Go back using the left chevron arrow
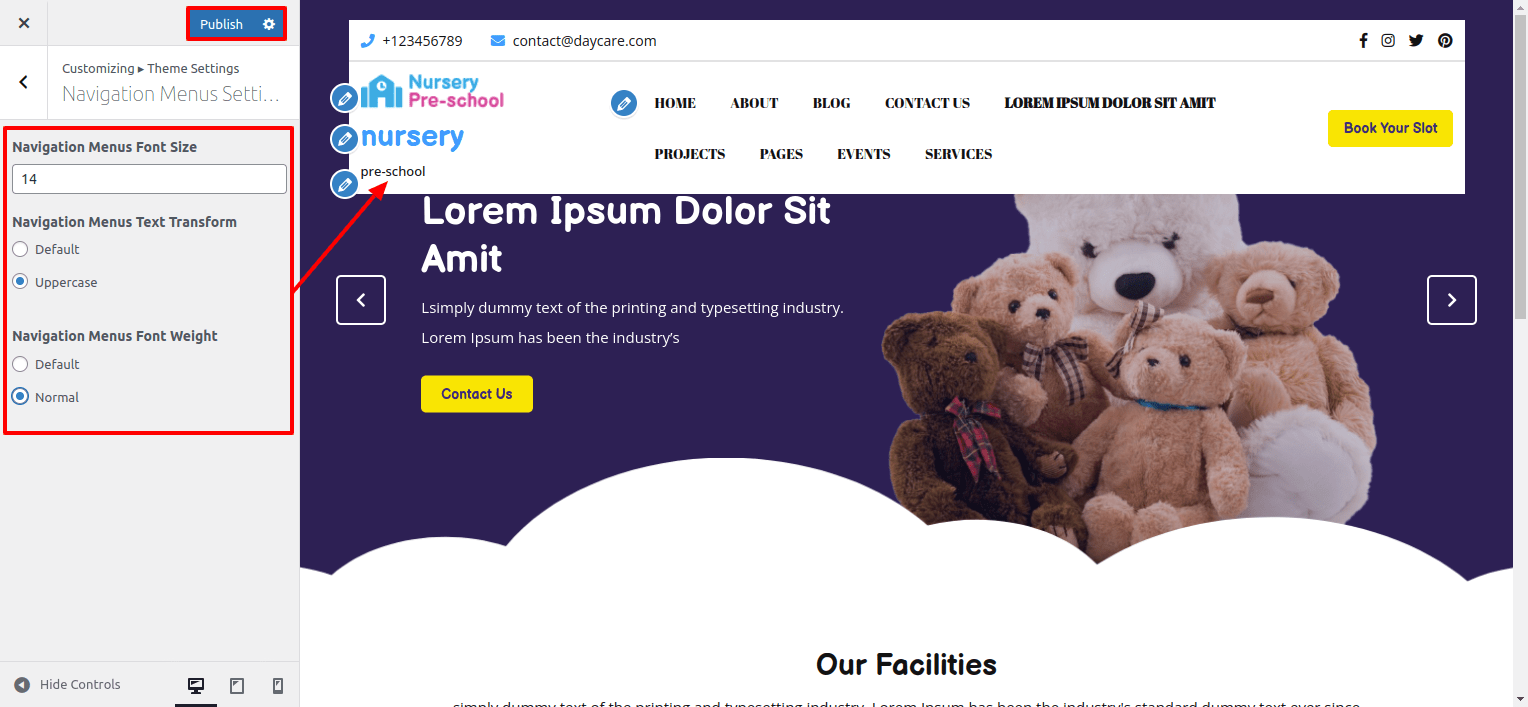The image size is (1528, 707). click(x=24, y=82)
